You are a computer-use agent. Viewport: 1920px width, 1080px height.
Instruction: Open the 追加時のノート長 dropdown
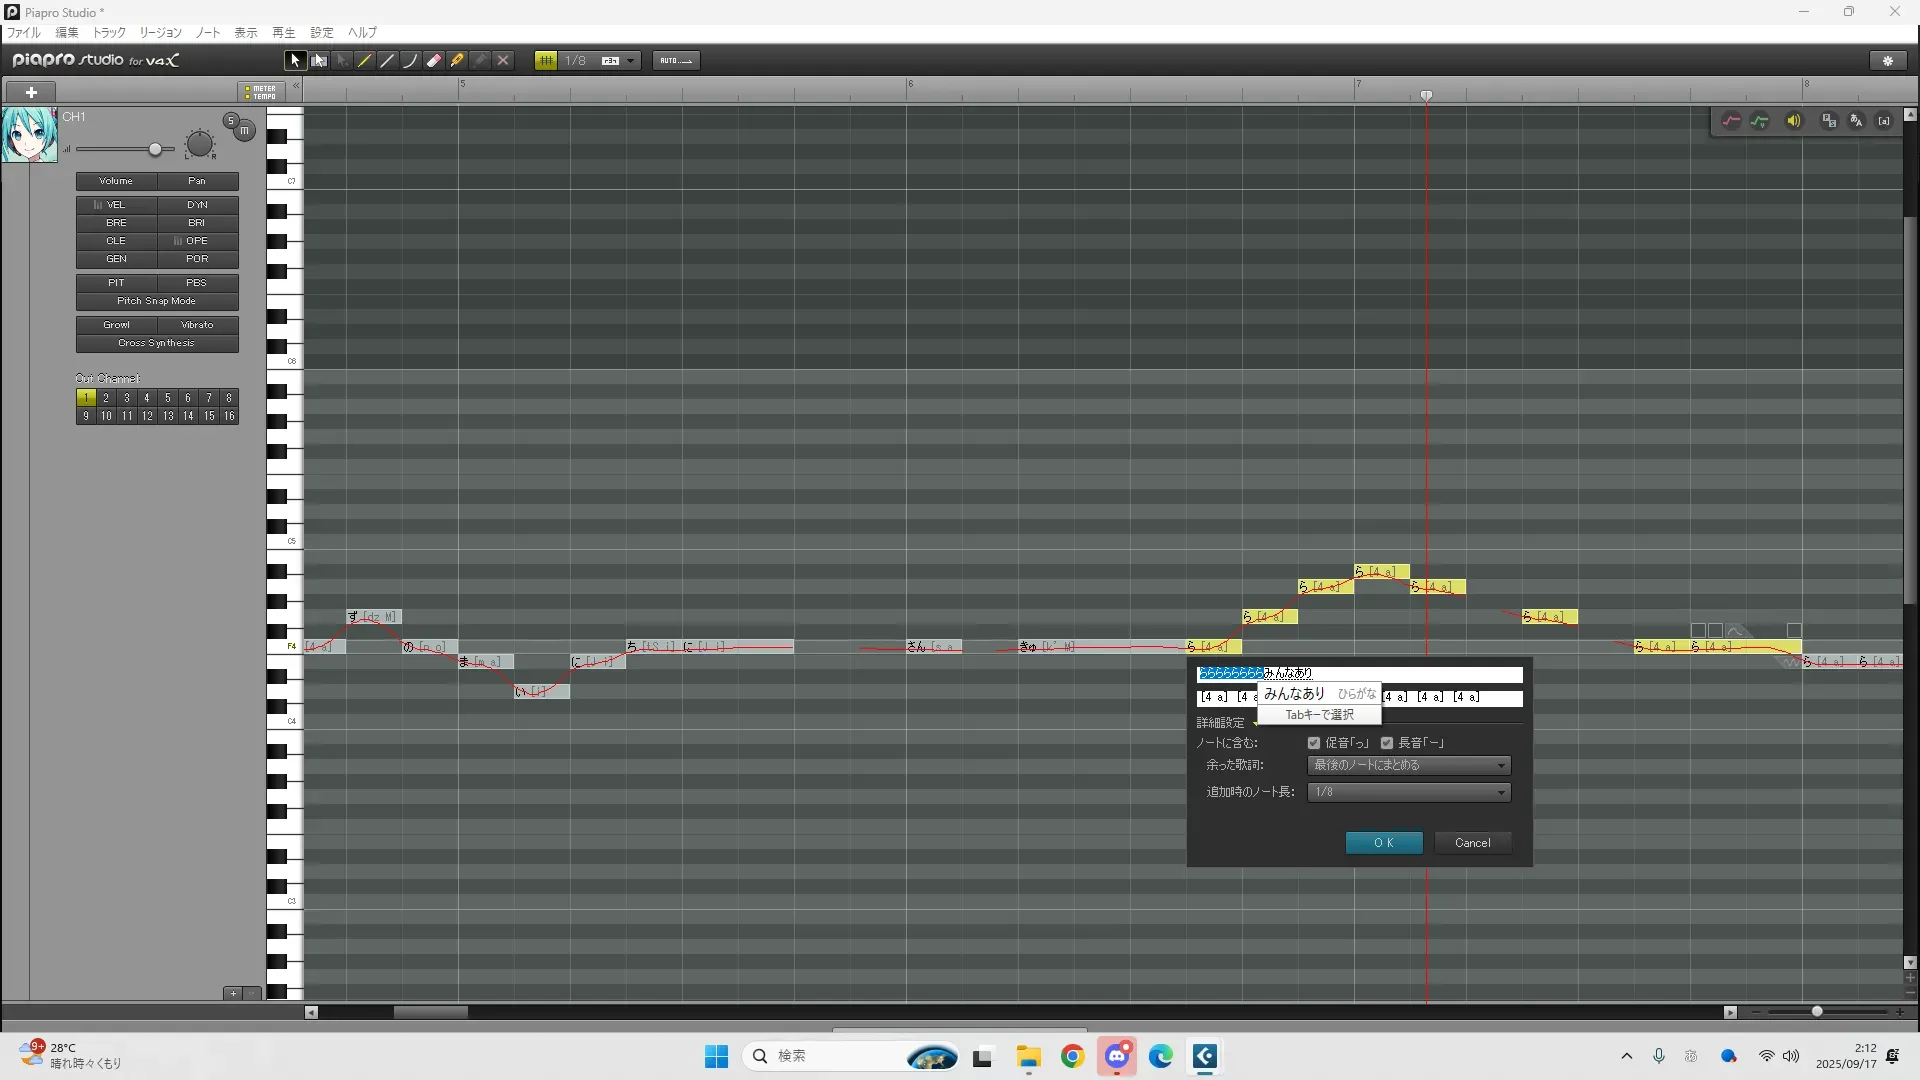click(x=1409, y=792)
